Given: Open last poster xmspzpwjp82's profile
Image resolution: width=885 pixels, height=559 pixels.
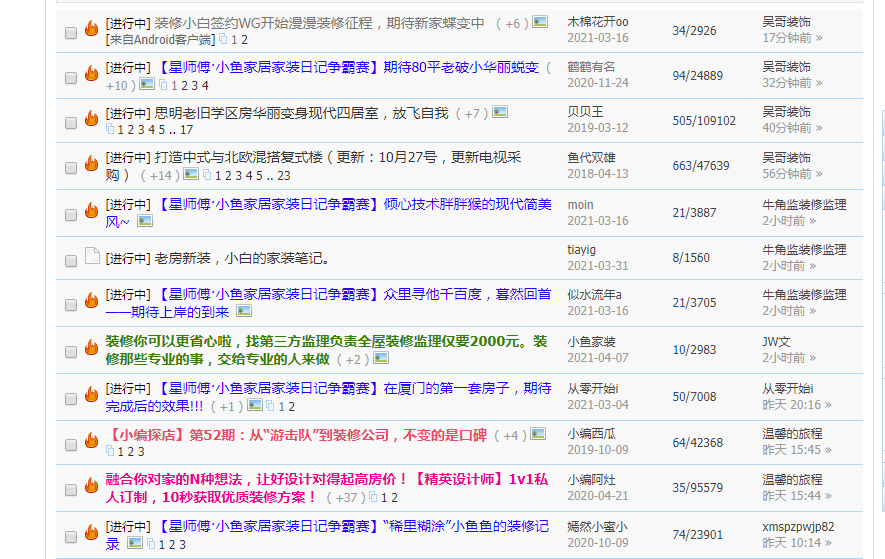Looking at the screenshot, I should [797, 526].
